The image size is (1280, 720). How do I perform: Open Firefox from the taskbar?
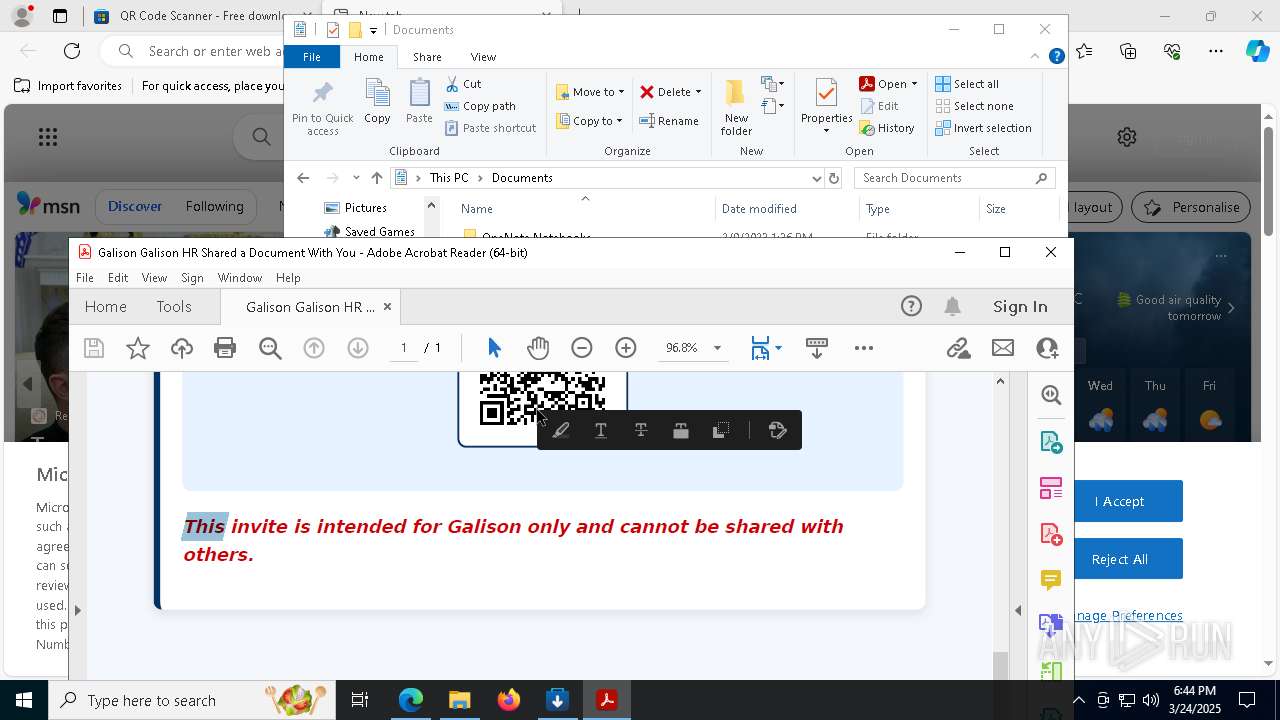508,700
